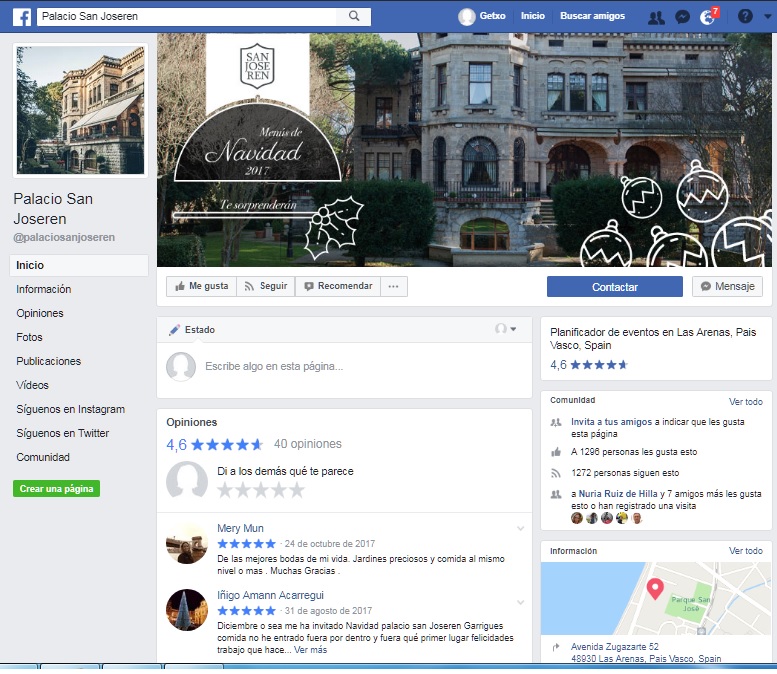The height and width of the screenshot is (674, 777).
Task: Open the 31 de agosto de 2017 date
Action: click(x=328, y=611)
